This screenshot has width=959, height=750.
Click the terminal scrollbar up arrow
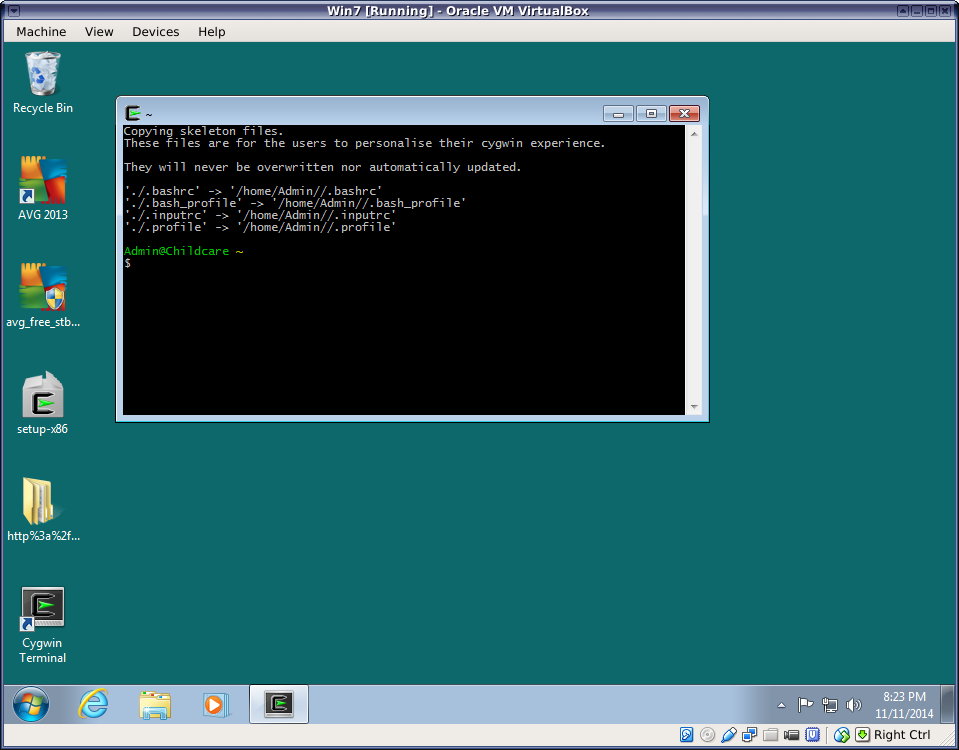(694, 133)
